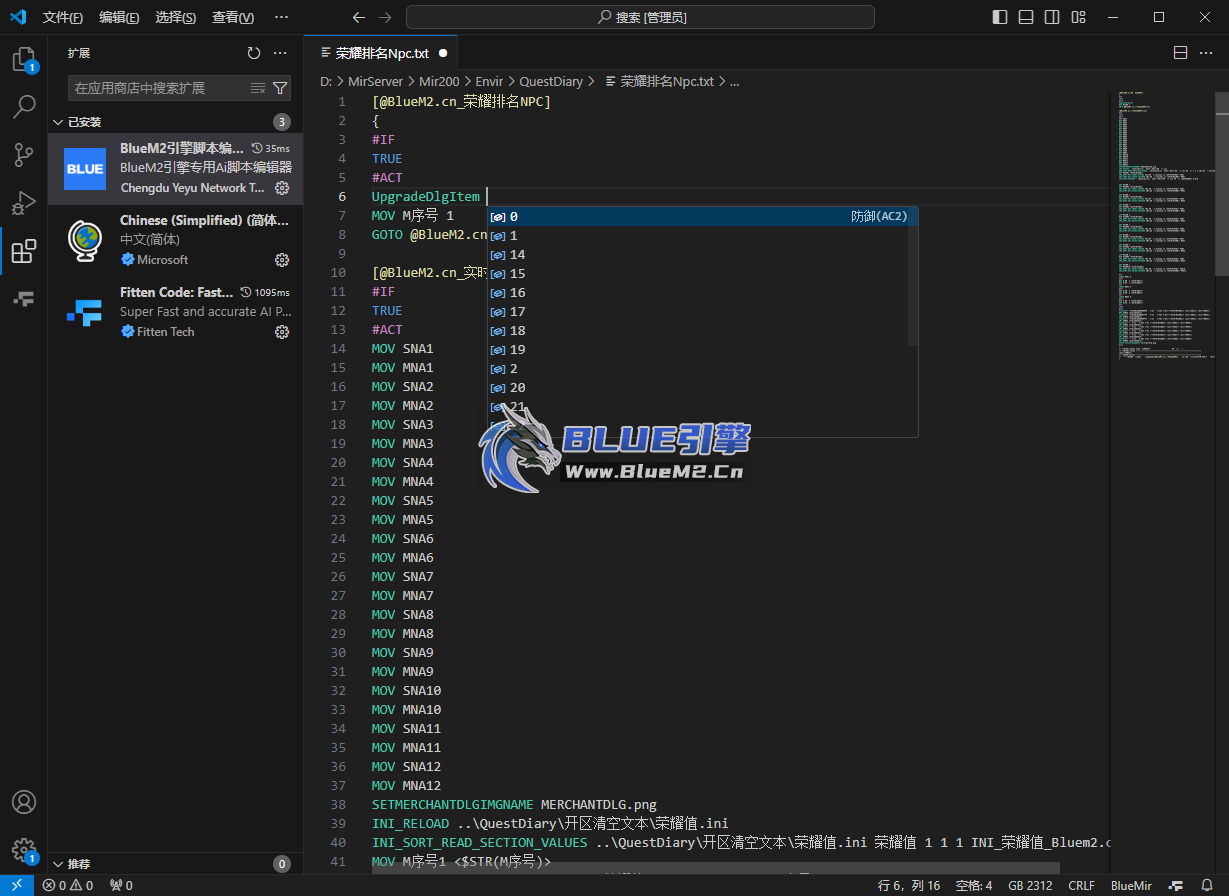The width and height of the screenshot is (1229, 896).
Task: Open the forwarded ports status item
Action: tap(121, 885)
